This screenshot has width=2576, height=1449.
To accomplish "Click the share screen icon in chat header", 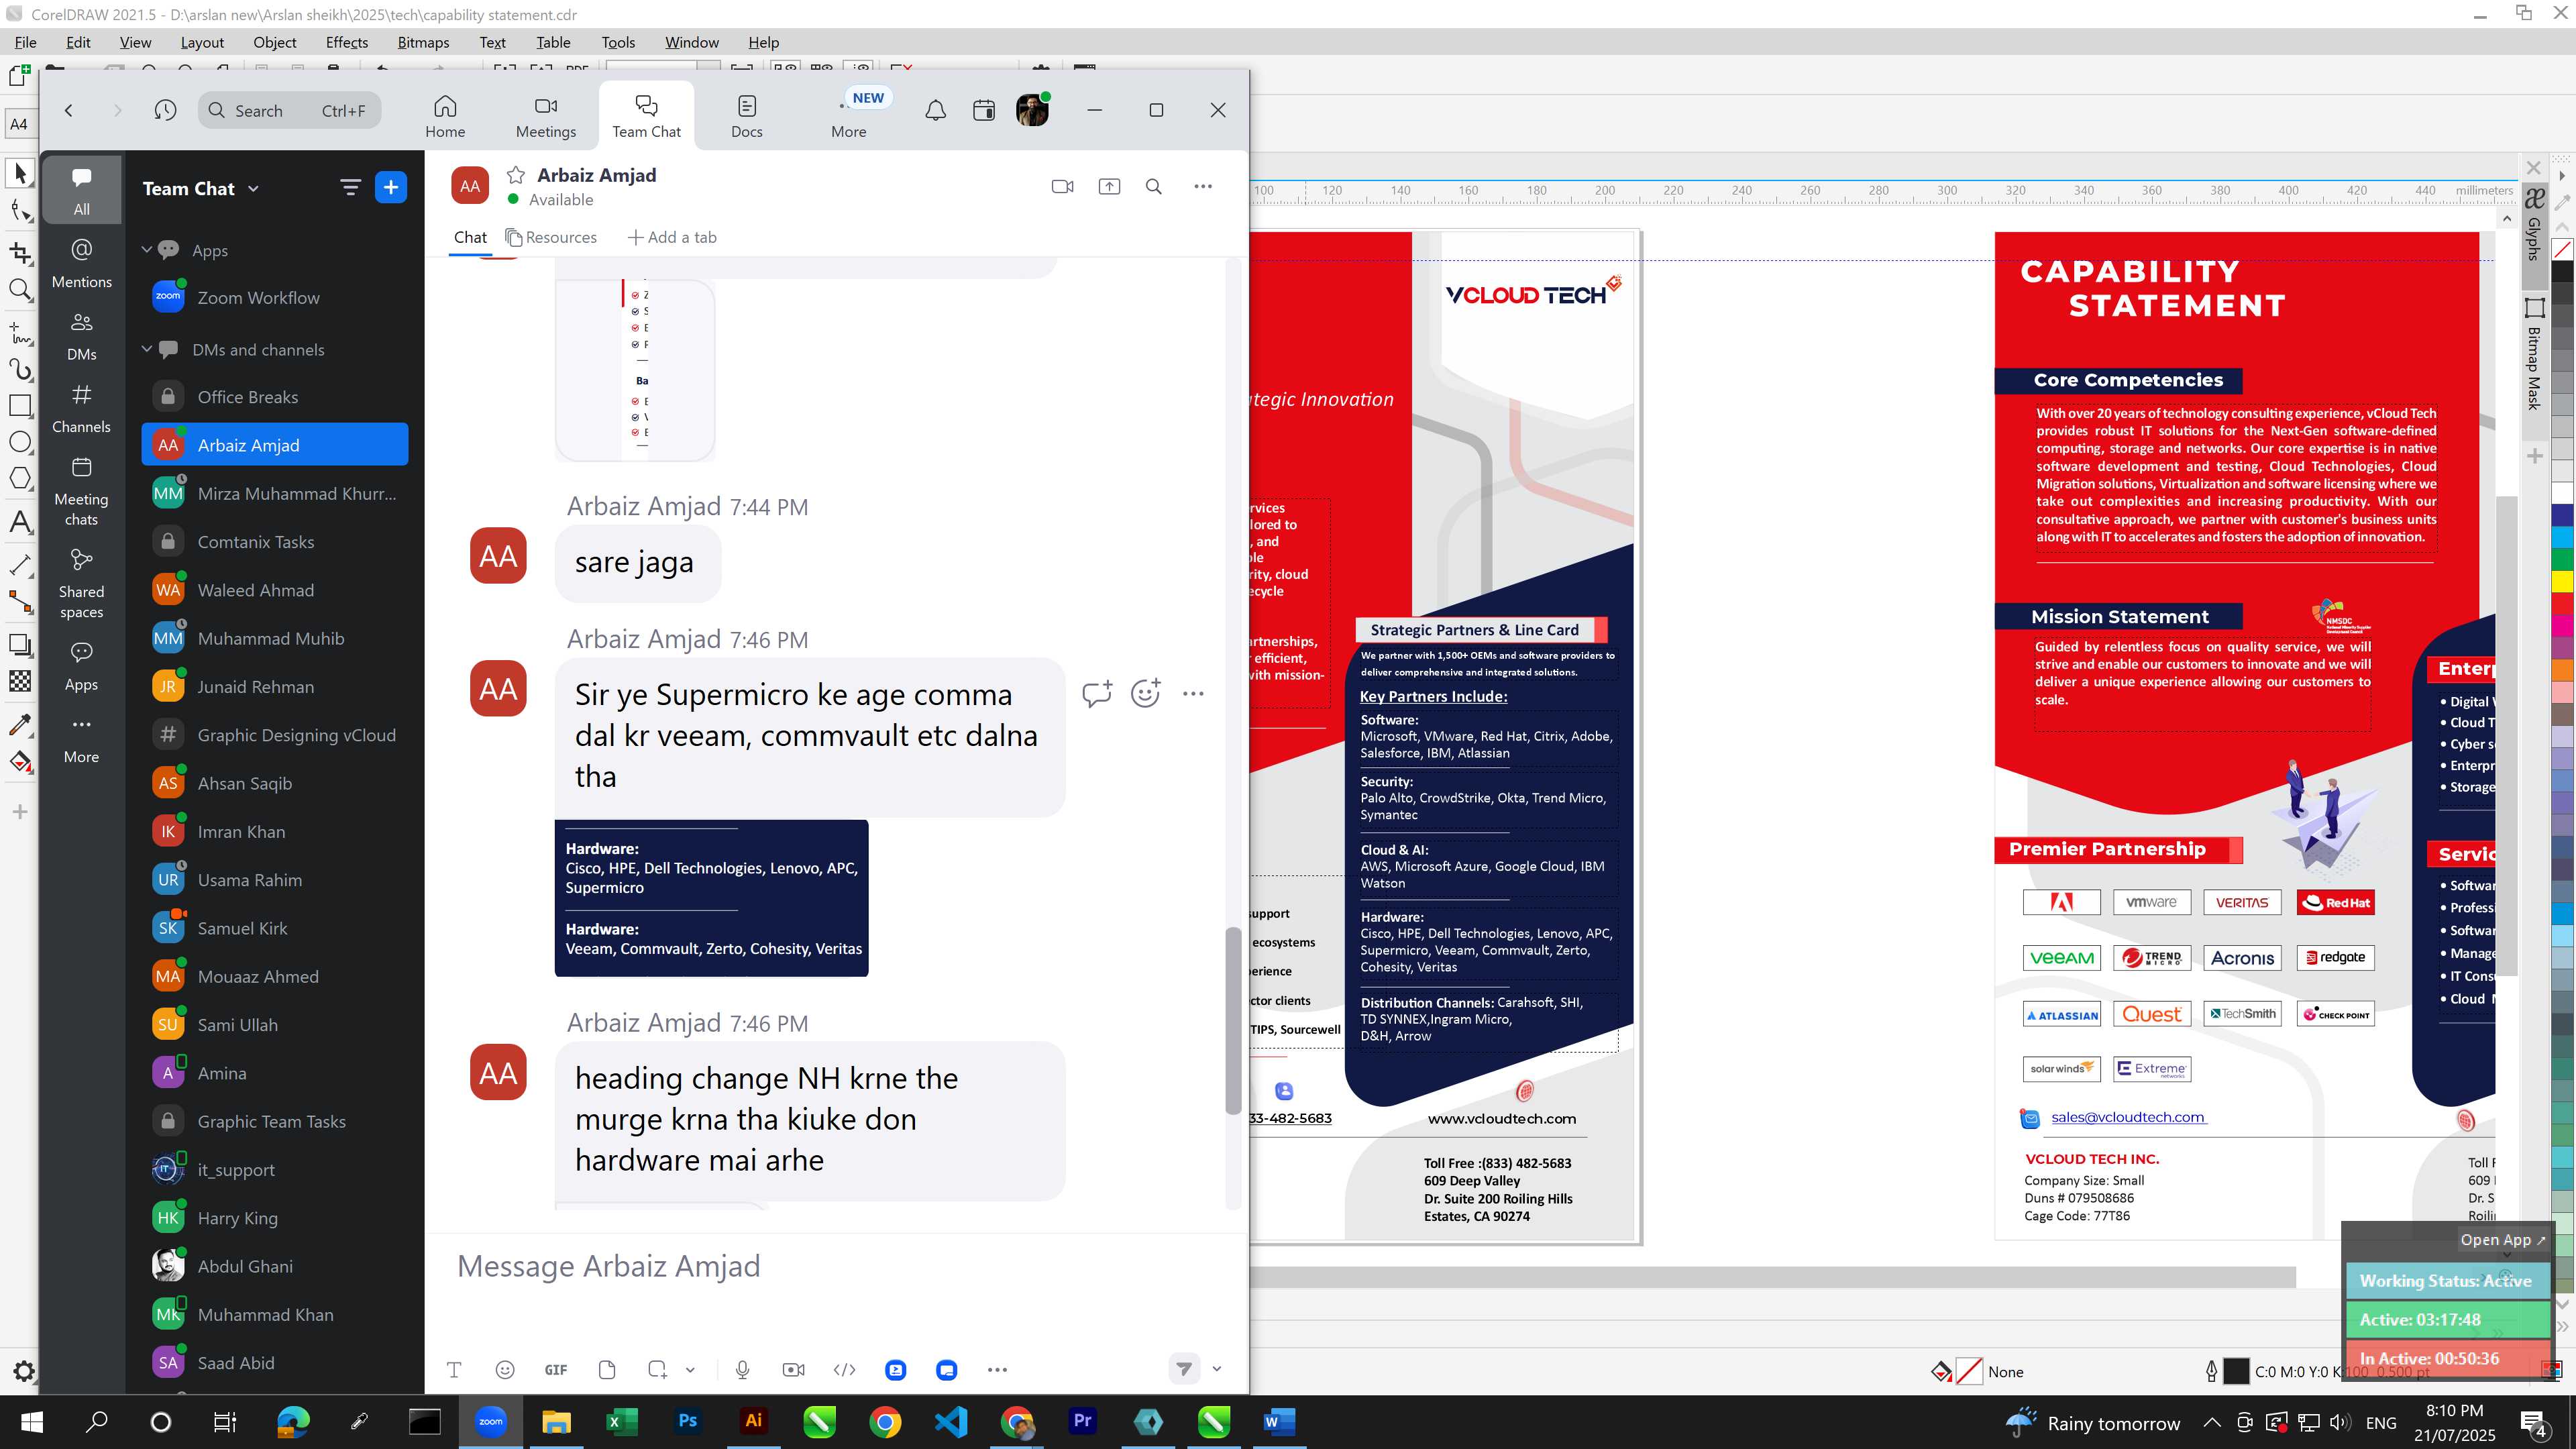I will (1109, 186).
